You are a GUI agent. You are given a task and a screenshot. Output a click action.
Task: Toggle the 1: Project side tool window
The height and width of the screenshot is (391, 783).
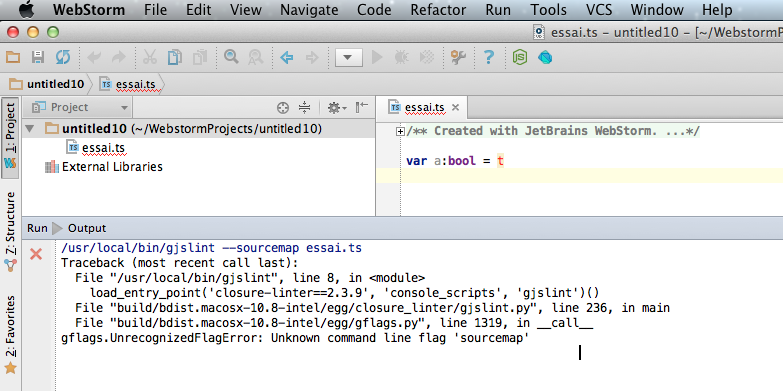point(10,138)
